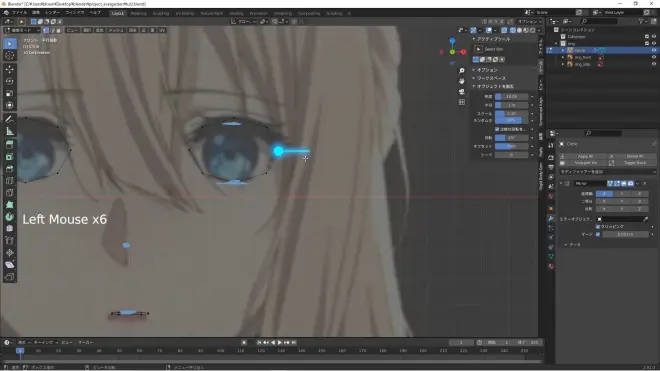The image size is (660, 371).
Task: Open the Modifier wrench properties tab
Action: pyautogui.click(x=551, y=218)
